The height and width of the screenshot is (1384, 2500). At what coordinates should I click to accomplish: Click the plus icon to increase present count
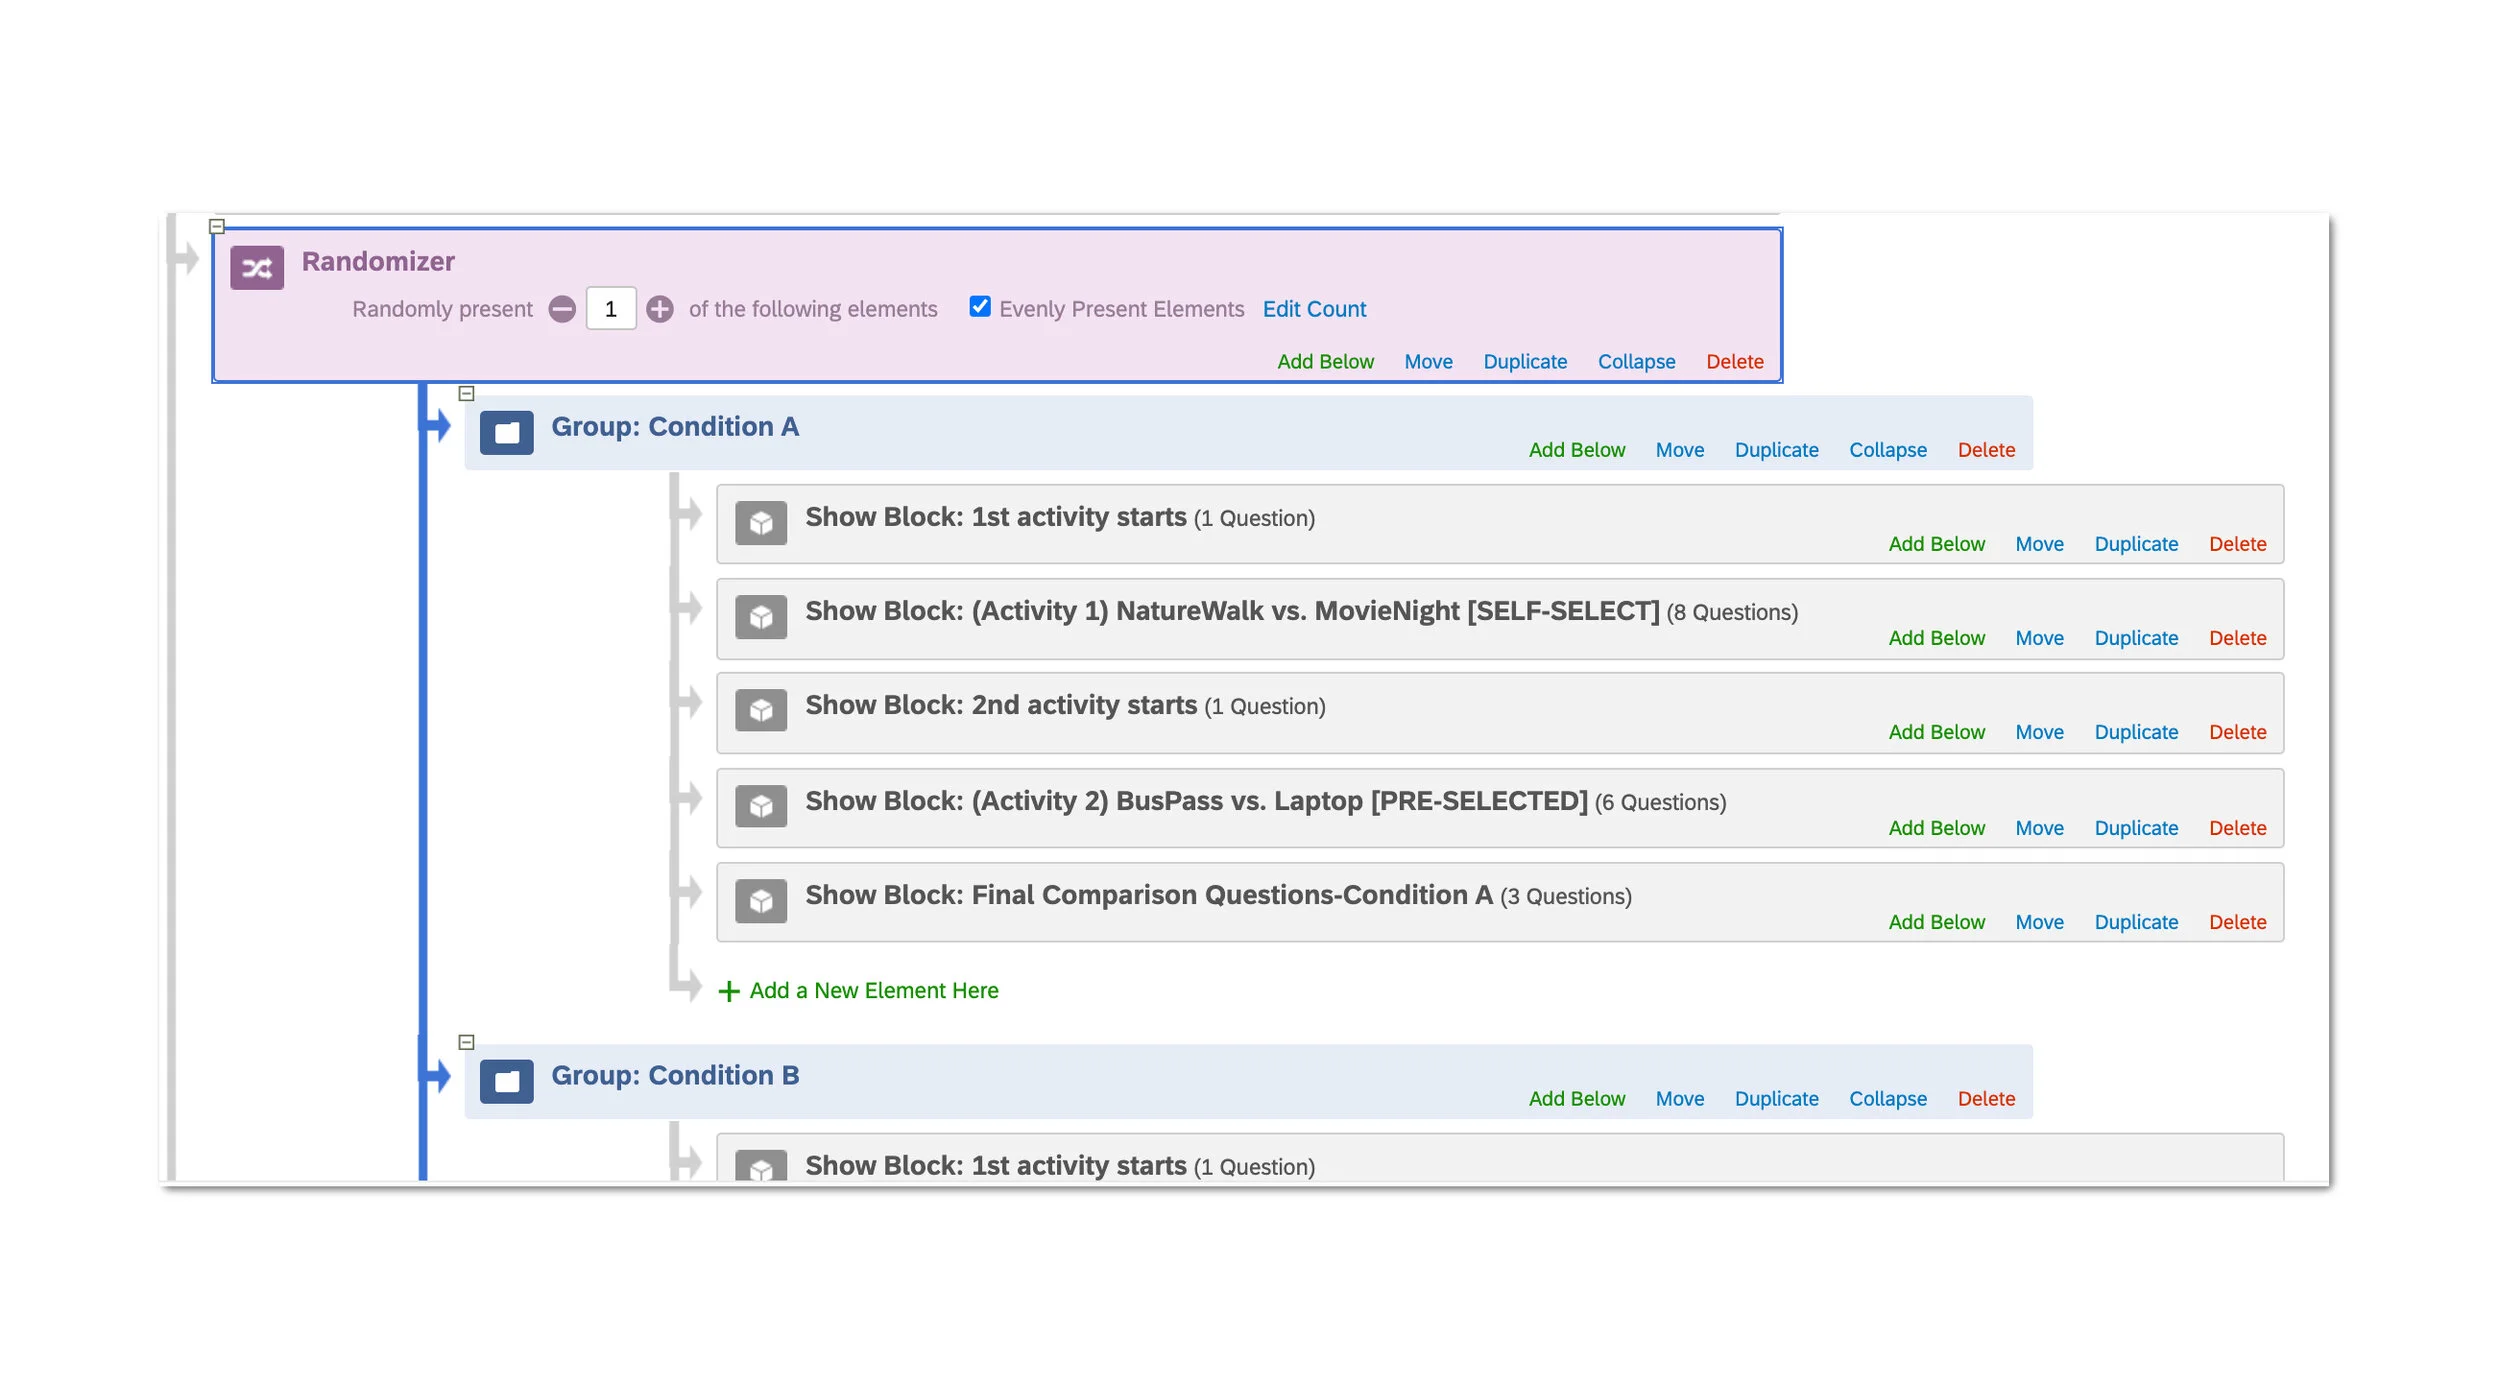659,309
